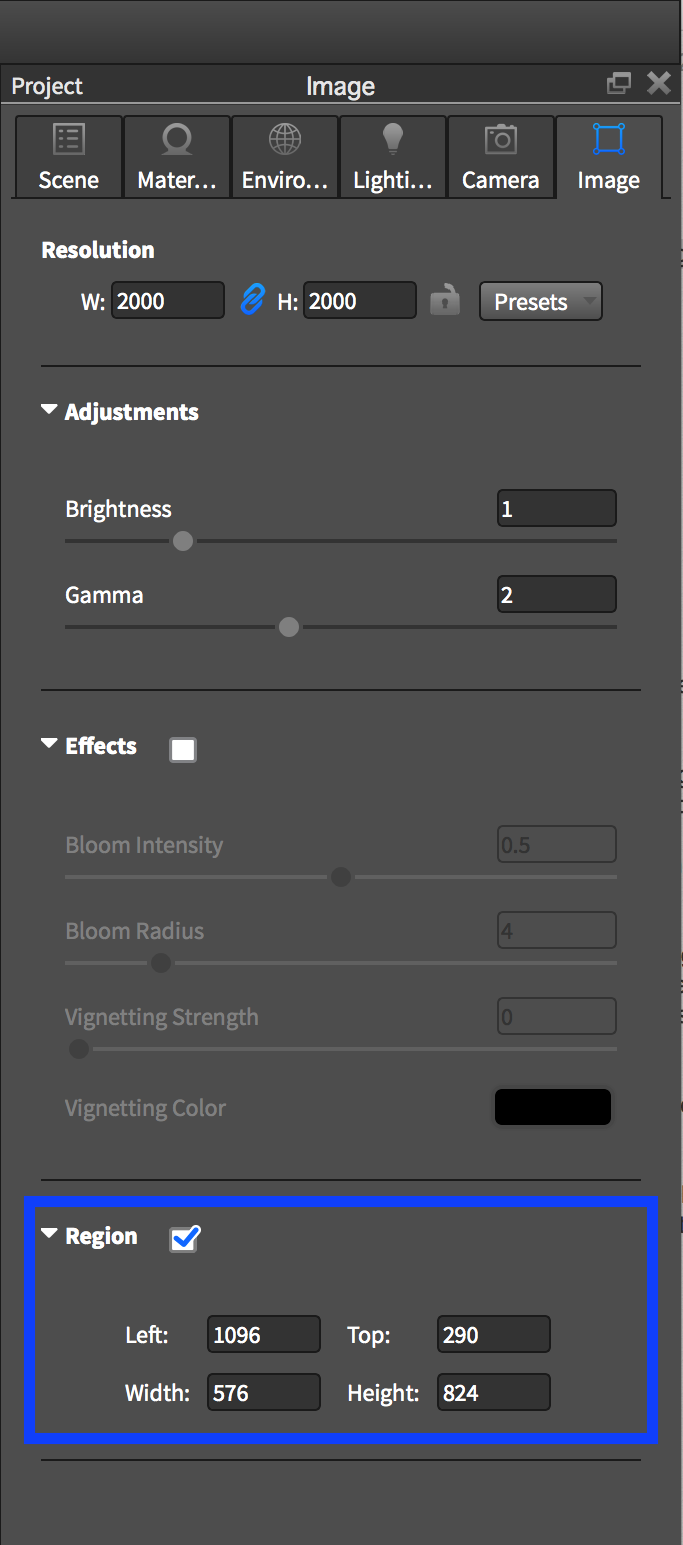Click the resolution Width input field
This screenshot has width=683, height=1545.
[168, 300]
